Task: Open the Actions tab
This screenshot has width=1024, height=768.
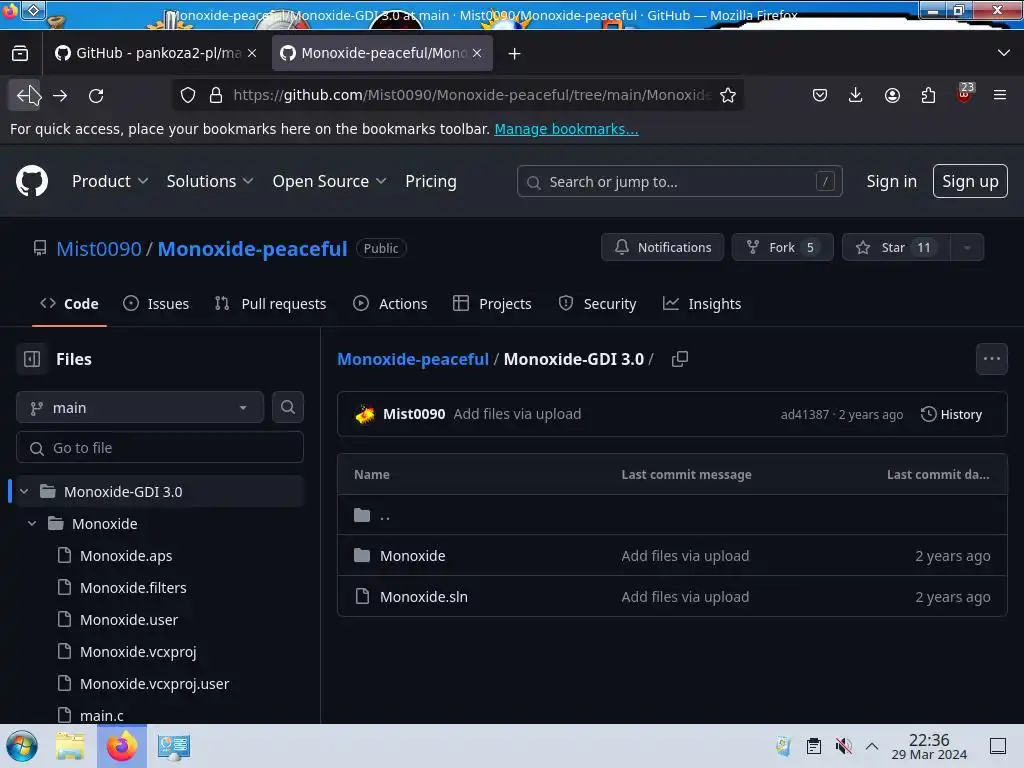Action: click(390, 304)
